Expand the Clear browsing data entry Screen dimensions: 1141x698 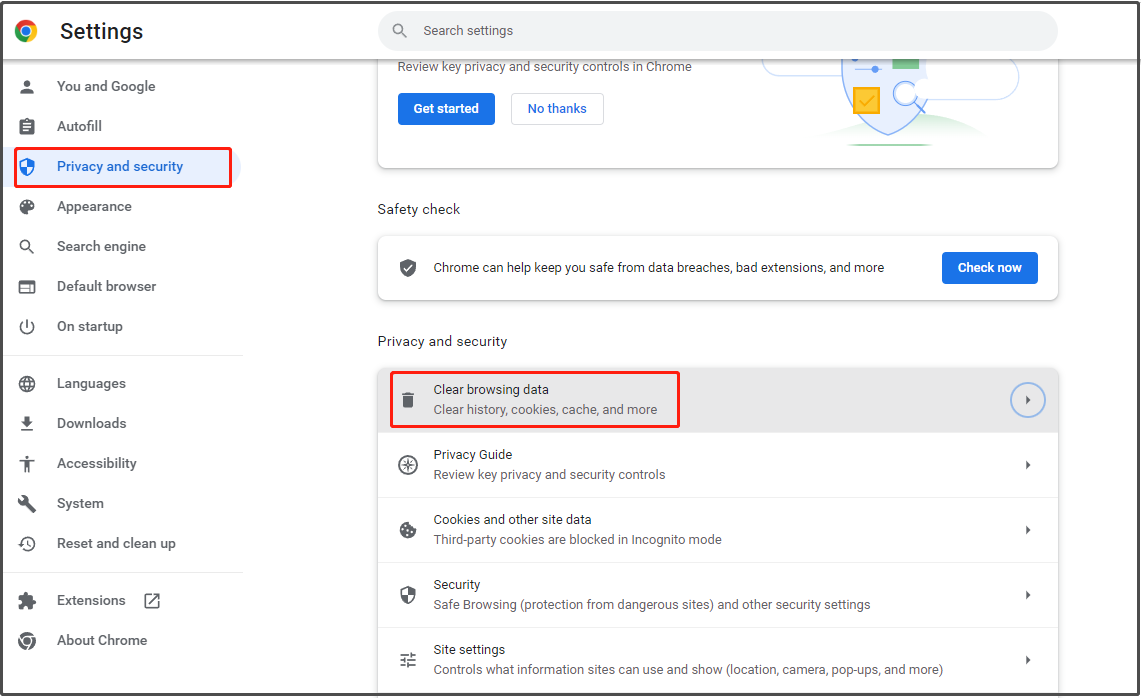1027,399
